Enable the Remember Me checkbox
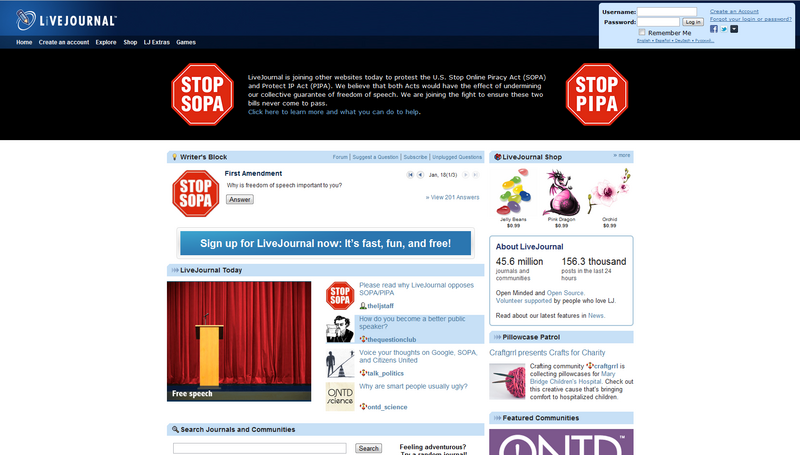Image resolution: width=800 pixels, height=455 pixels. 642,32
